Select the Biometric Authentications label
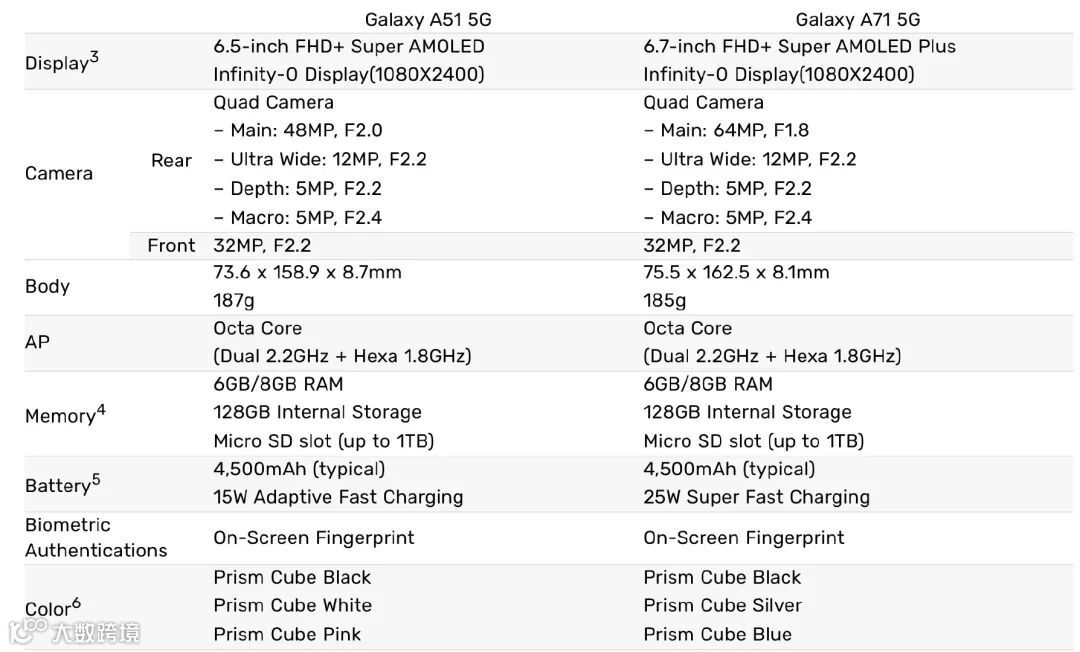Screen dimensions: 1080x652 click(96, 538)
